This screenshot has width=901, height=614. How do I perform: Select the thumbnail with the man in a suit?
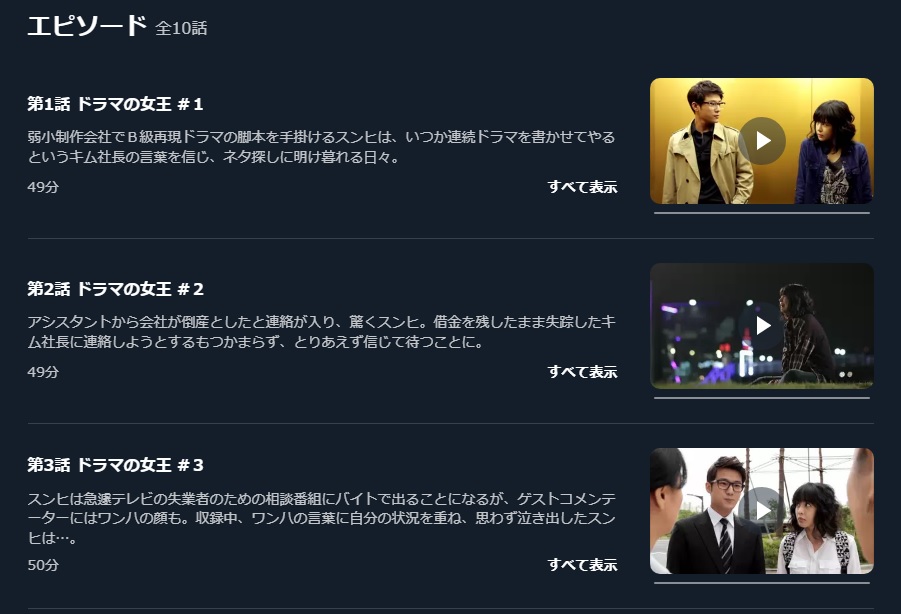click(762, 511)
